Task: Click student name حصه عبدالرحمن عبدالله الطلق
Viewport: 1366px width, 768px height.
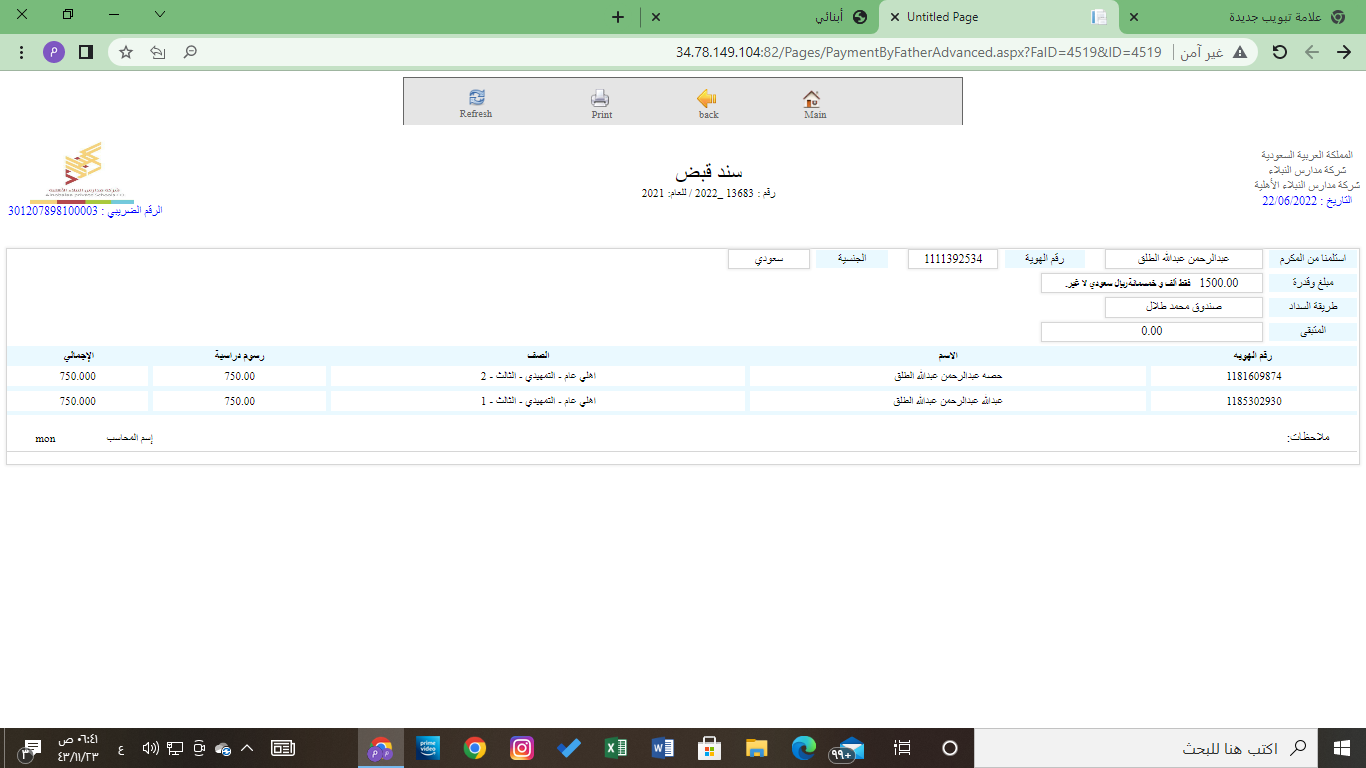Action: (x=947, y=376)
